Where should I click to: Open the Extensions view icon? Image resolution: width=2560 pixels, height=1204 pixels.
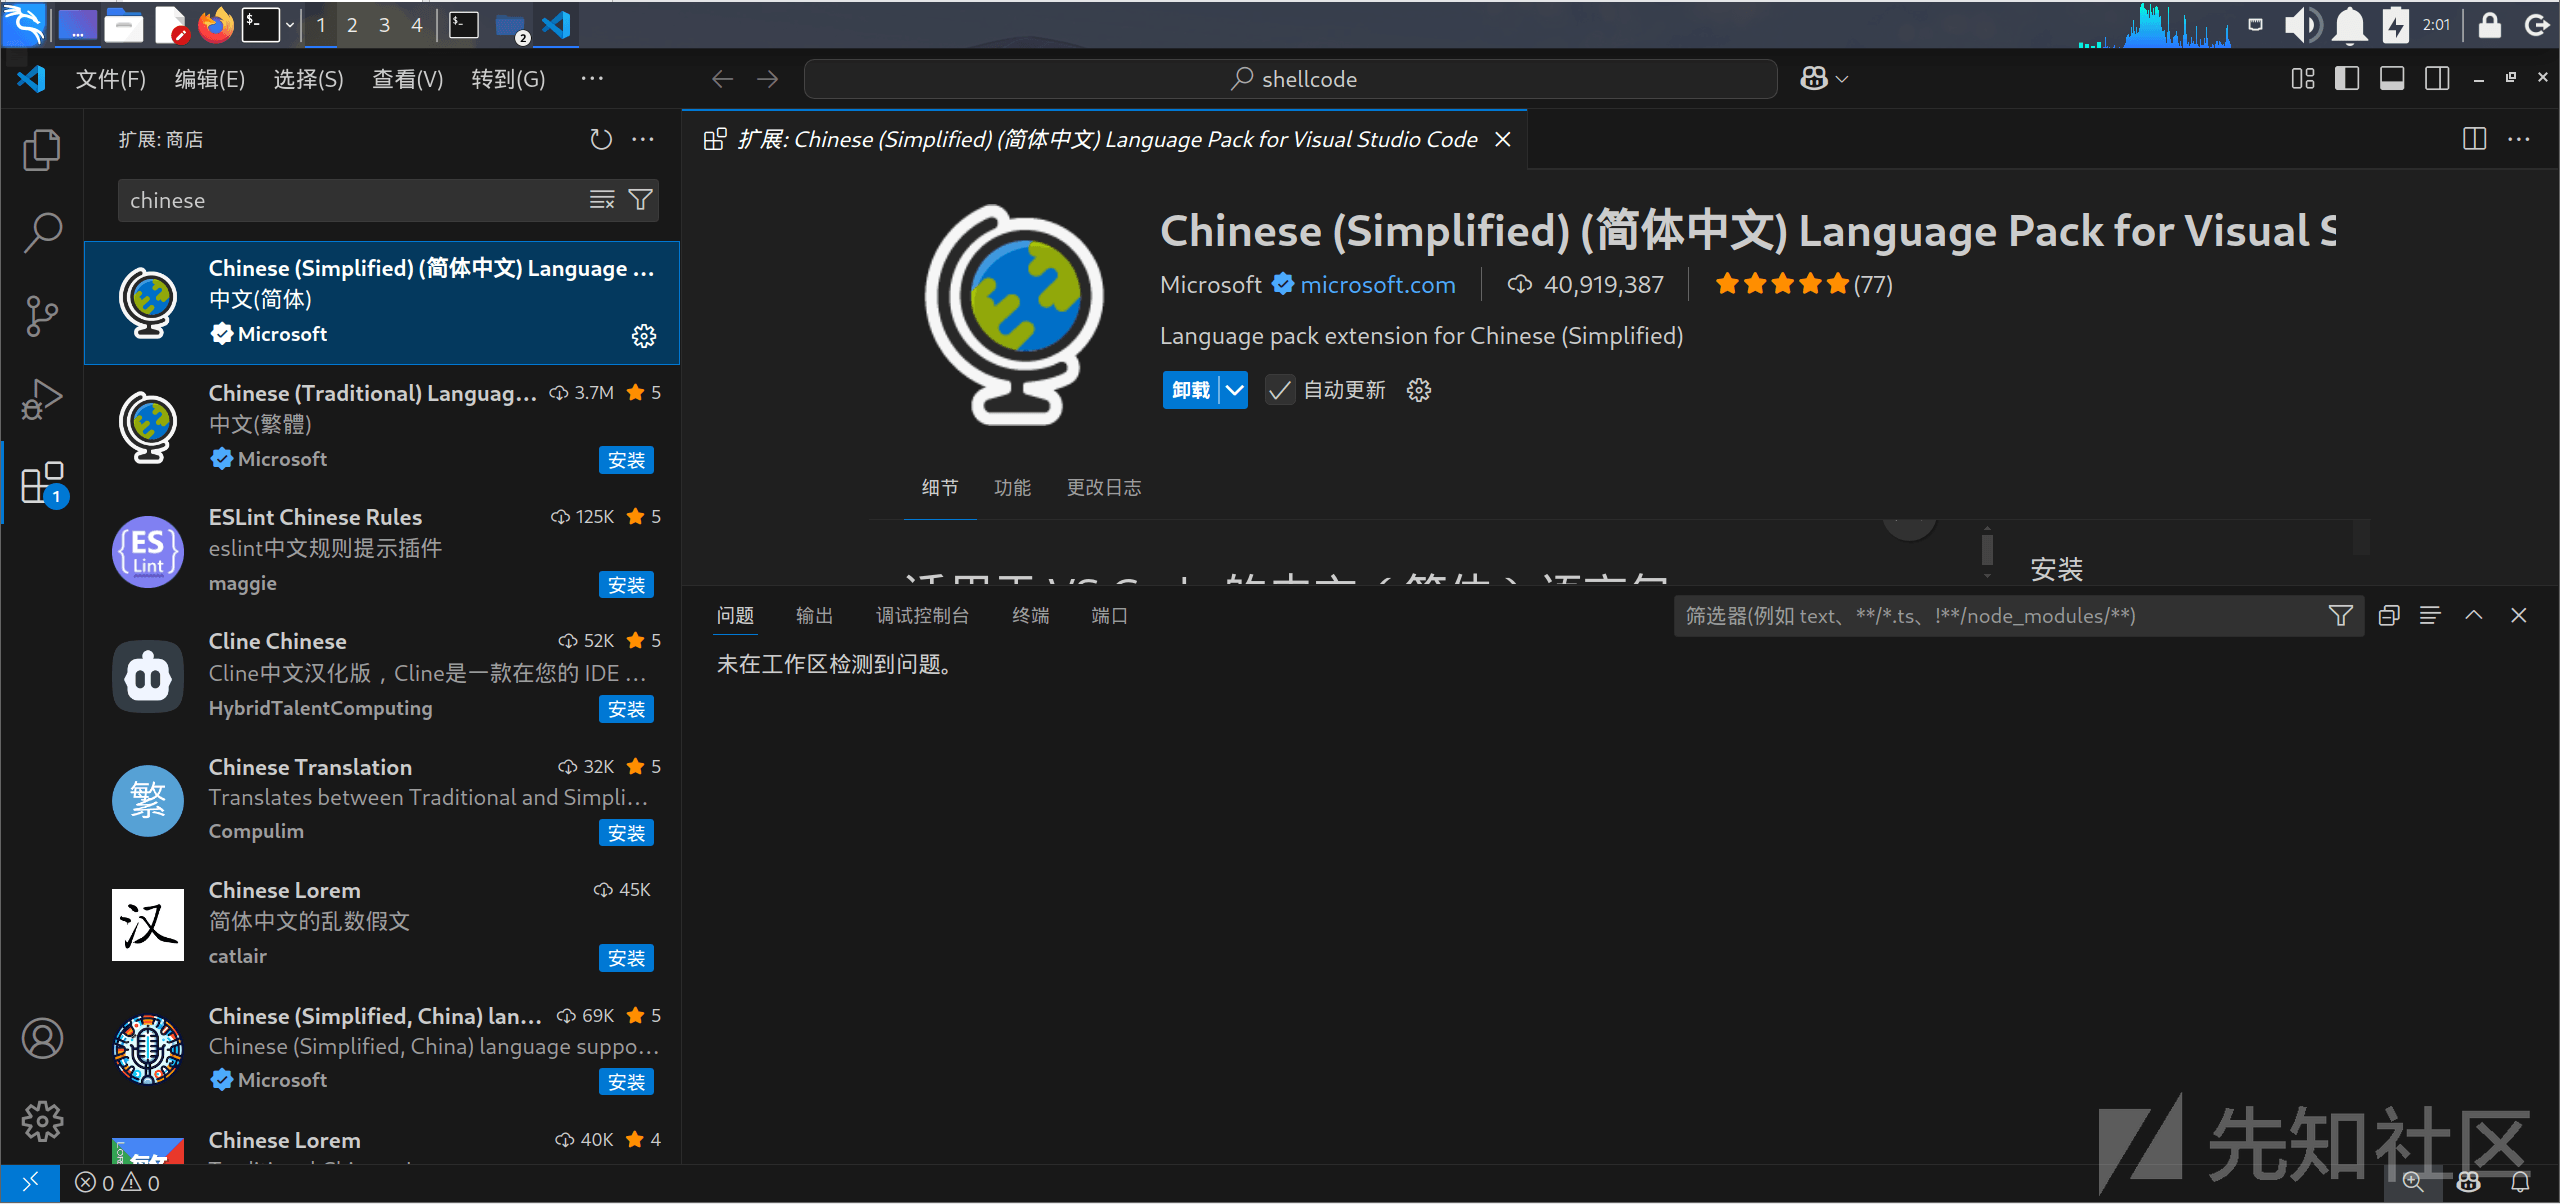(x=42, y=483)
